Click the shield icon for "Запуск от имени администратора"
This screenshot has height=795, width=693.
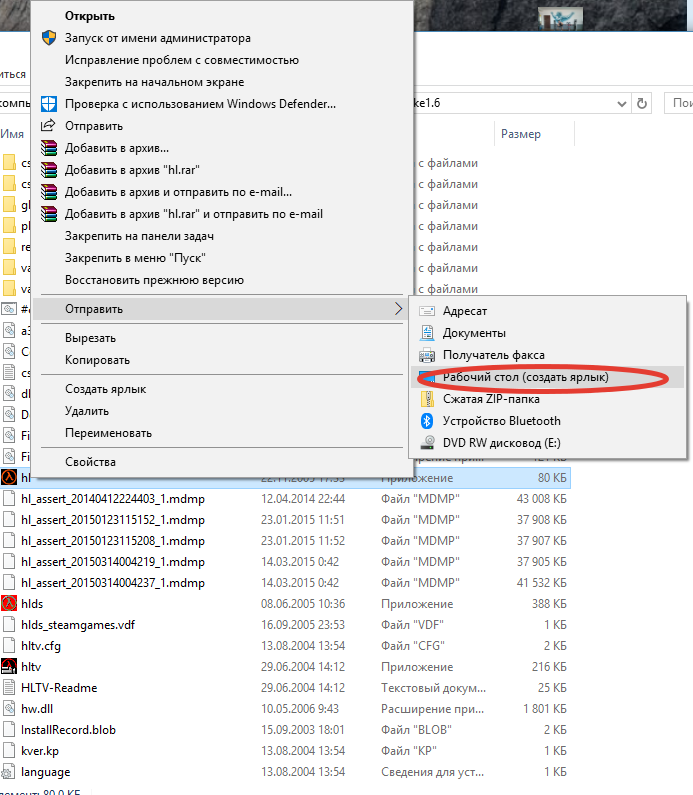pyautogui.click(x=47, y=38)
